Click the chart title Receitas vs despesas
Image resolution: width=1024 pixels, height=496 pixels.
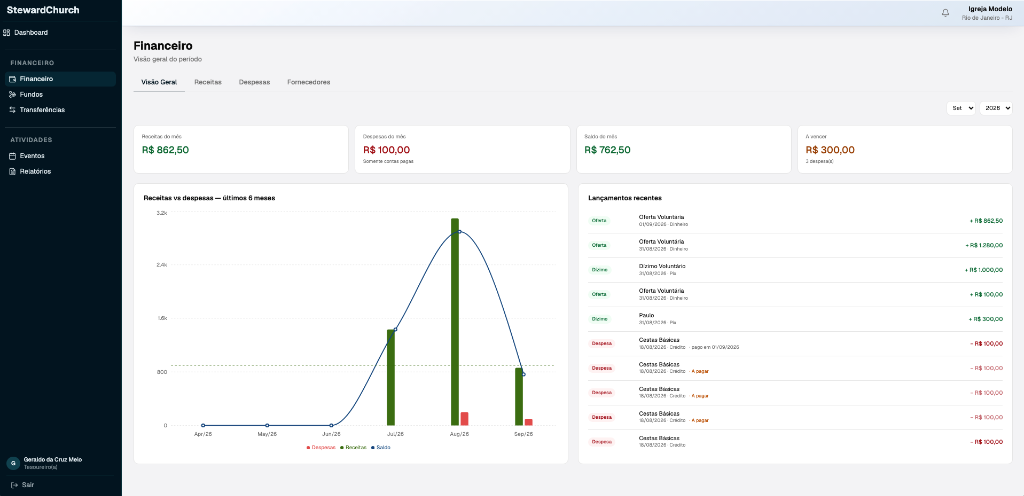point(209,197)
